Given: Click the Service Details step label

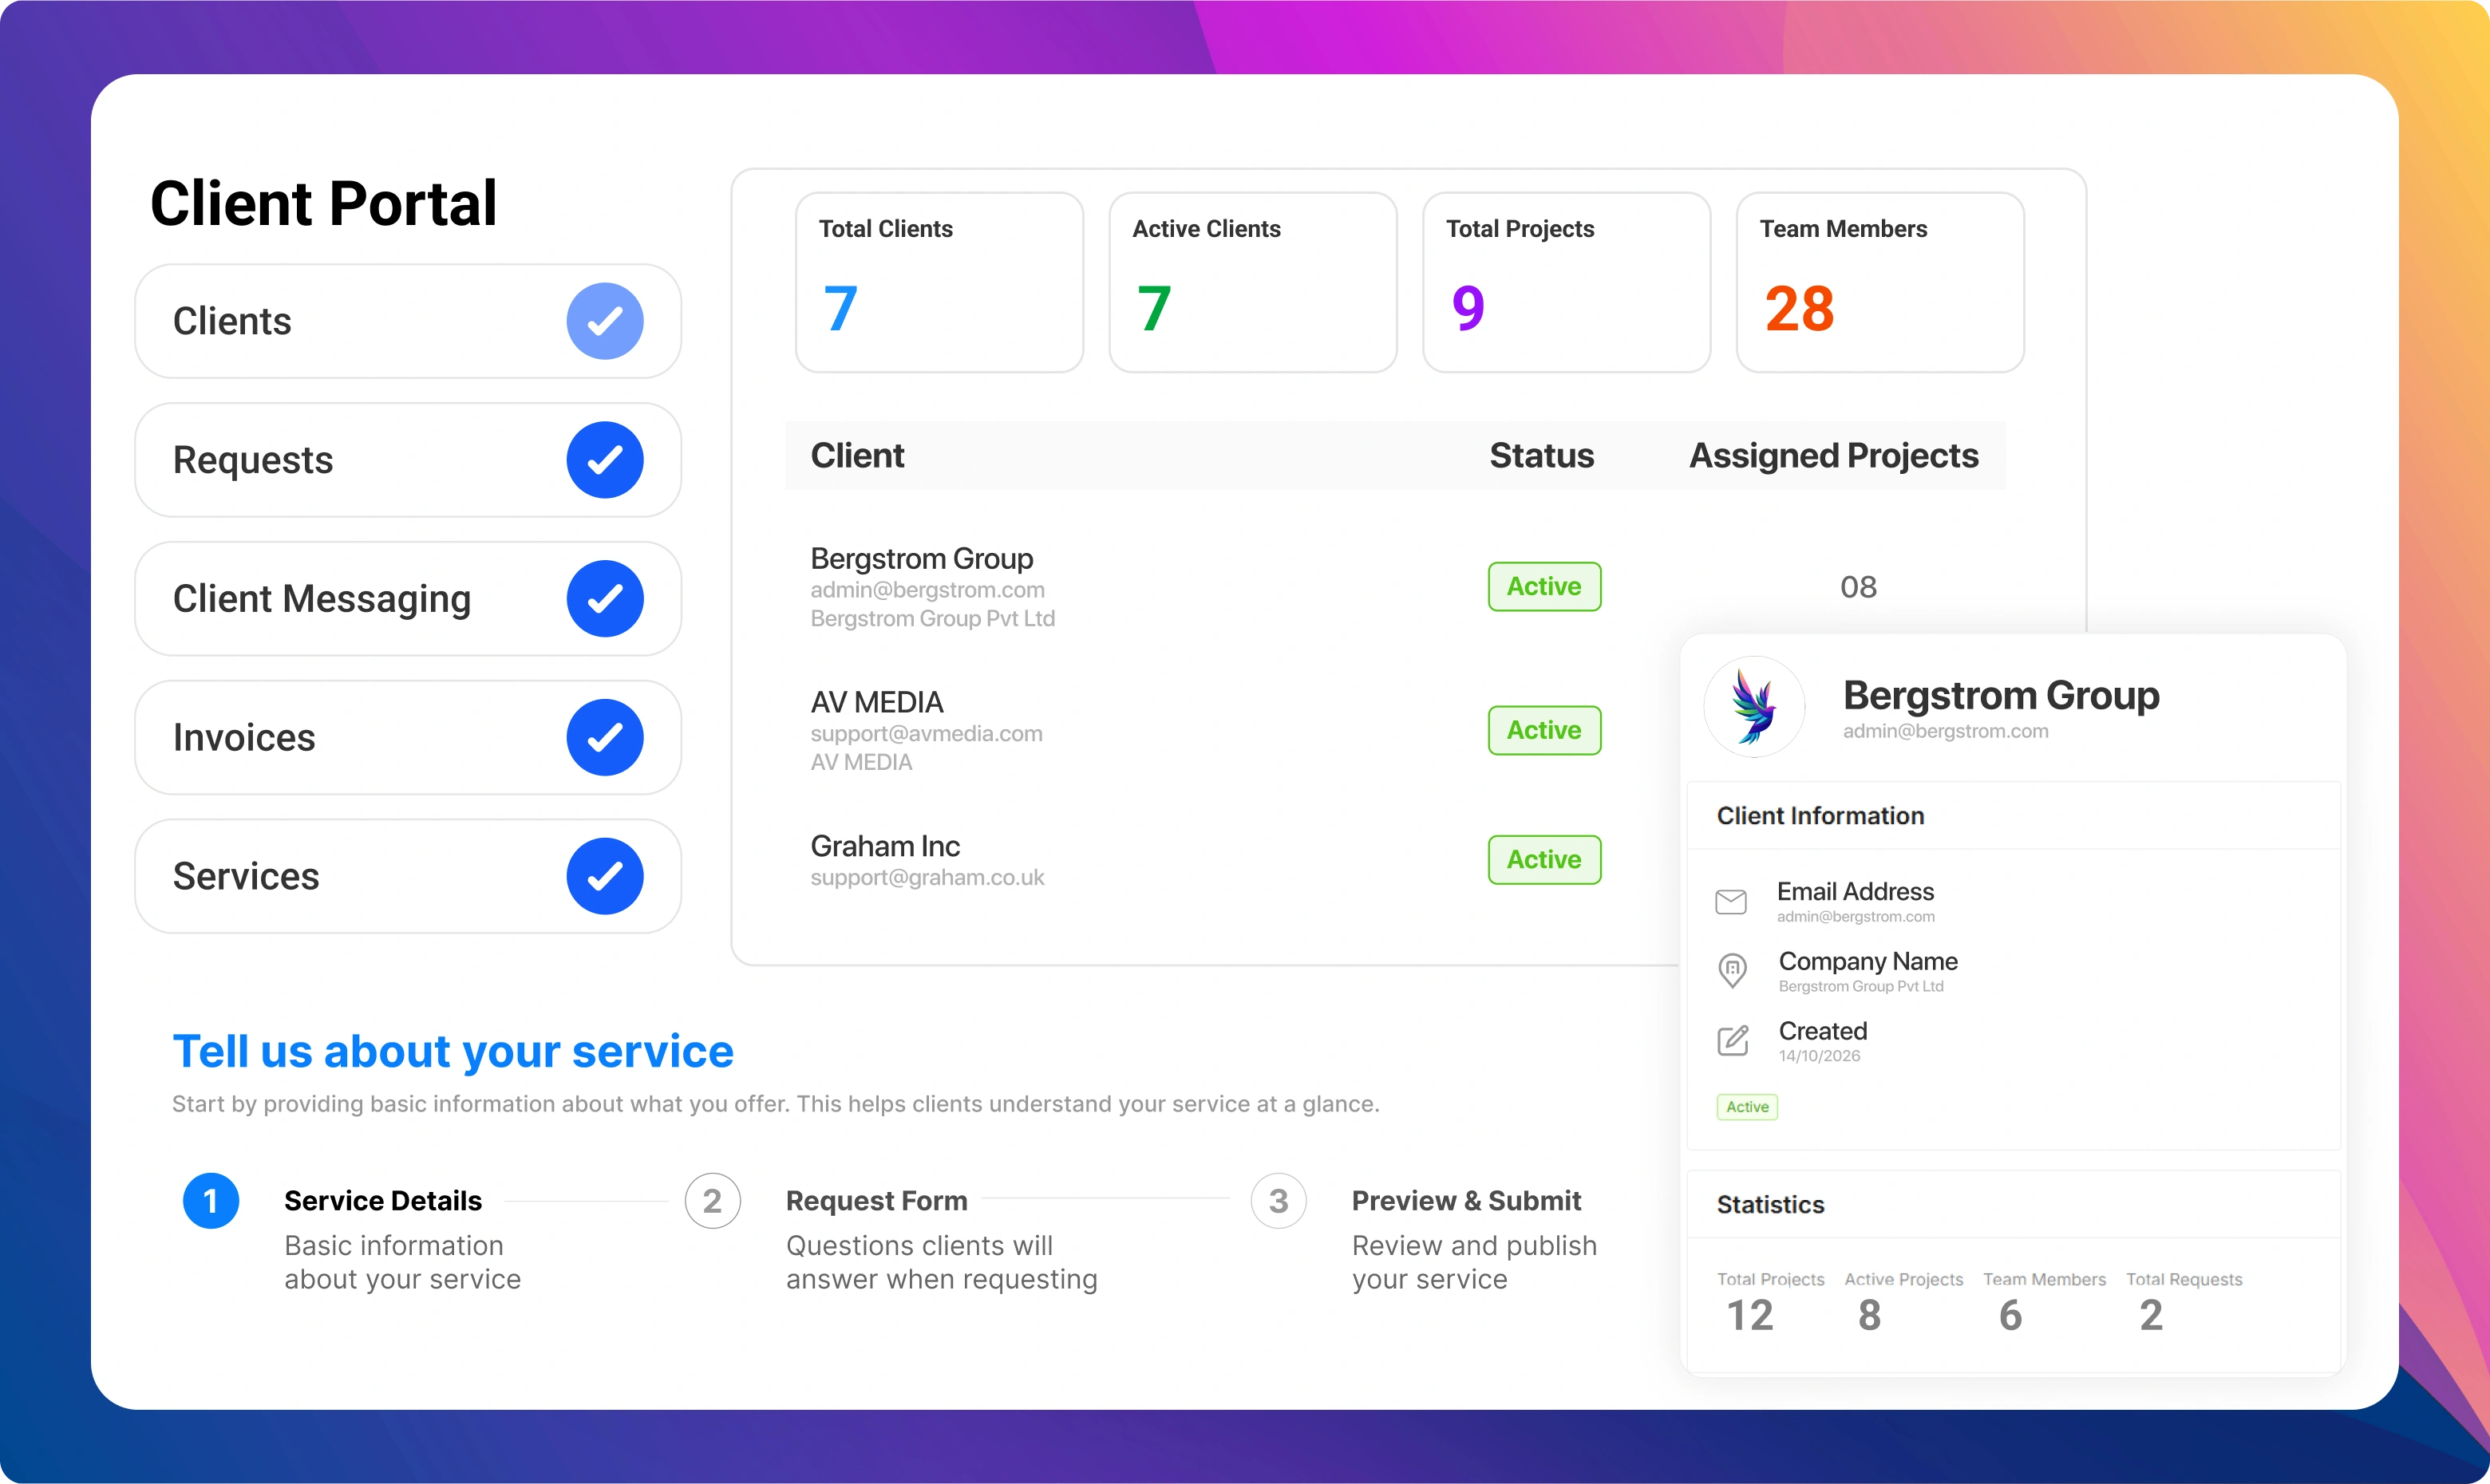Looking at the screenshot, I should [x=383, y=1201].
